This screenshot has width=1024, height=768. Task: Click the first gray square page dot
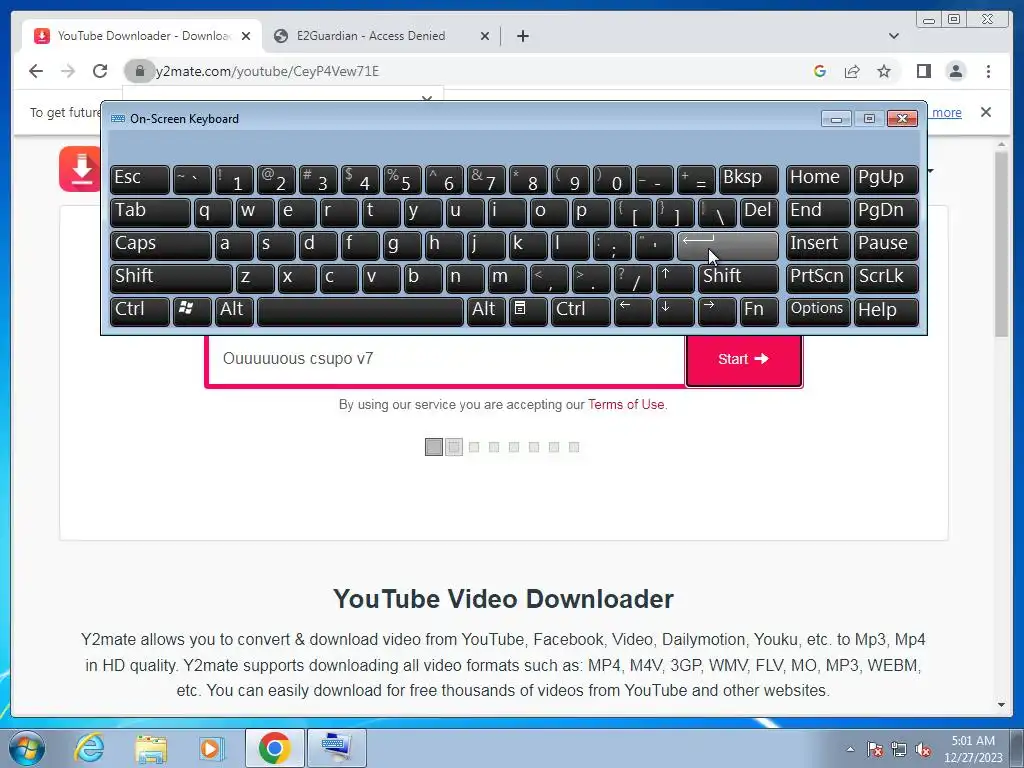pyautogui.click(x=434, y=447)
